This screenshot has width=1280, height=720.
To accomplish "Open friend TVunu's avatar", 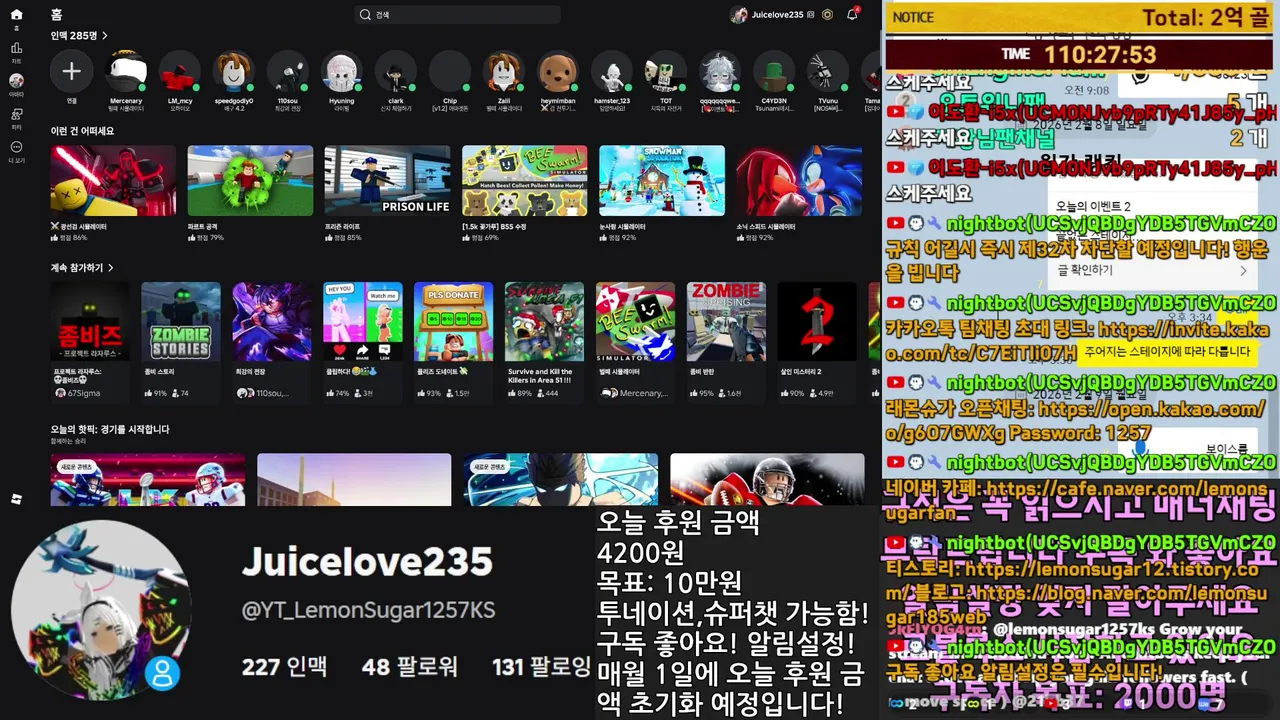I will pos(828,72).
